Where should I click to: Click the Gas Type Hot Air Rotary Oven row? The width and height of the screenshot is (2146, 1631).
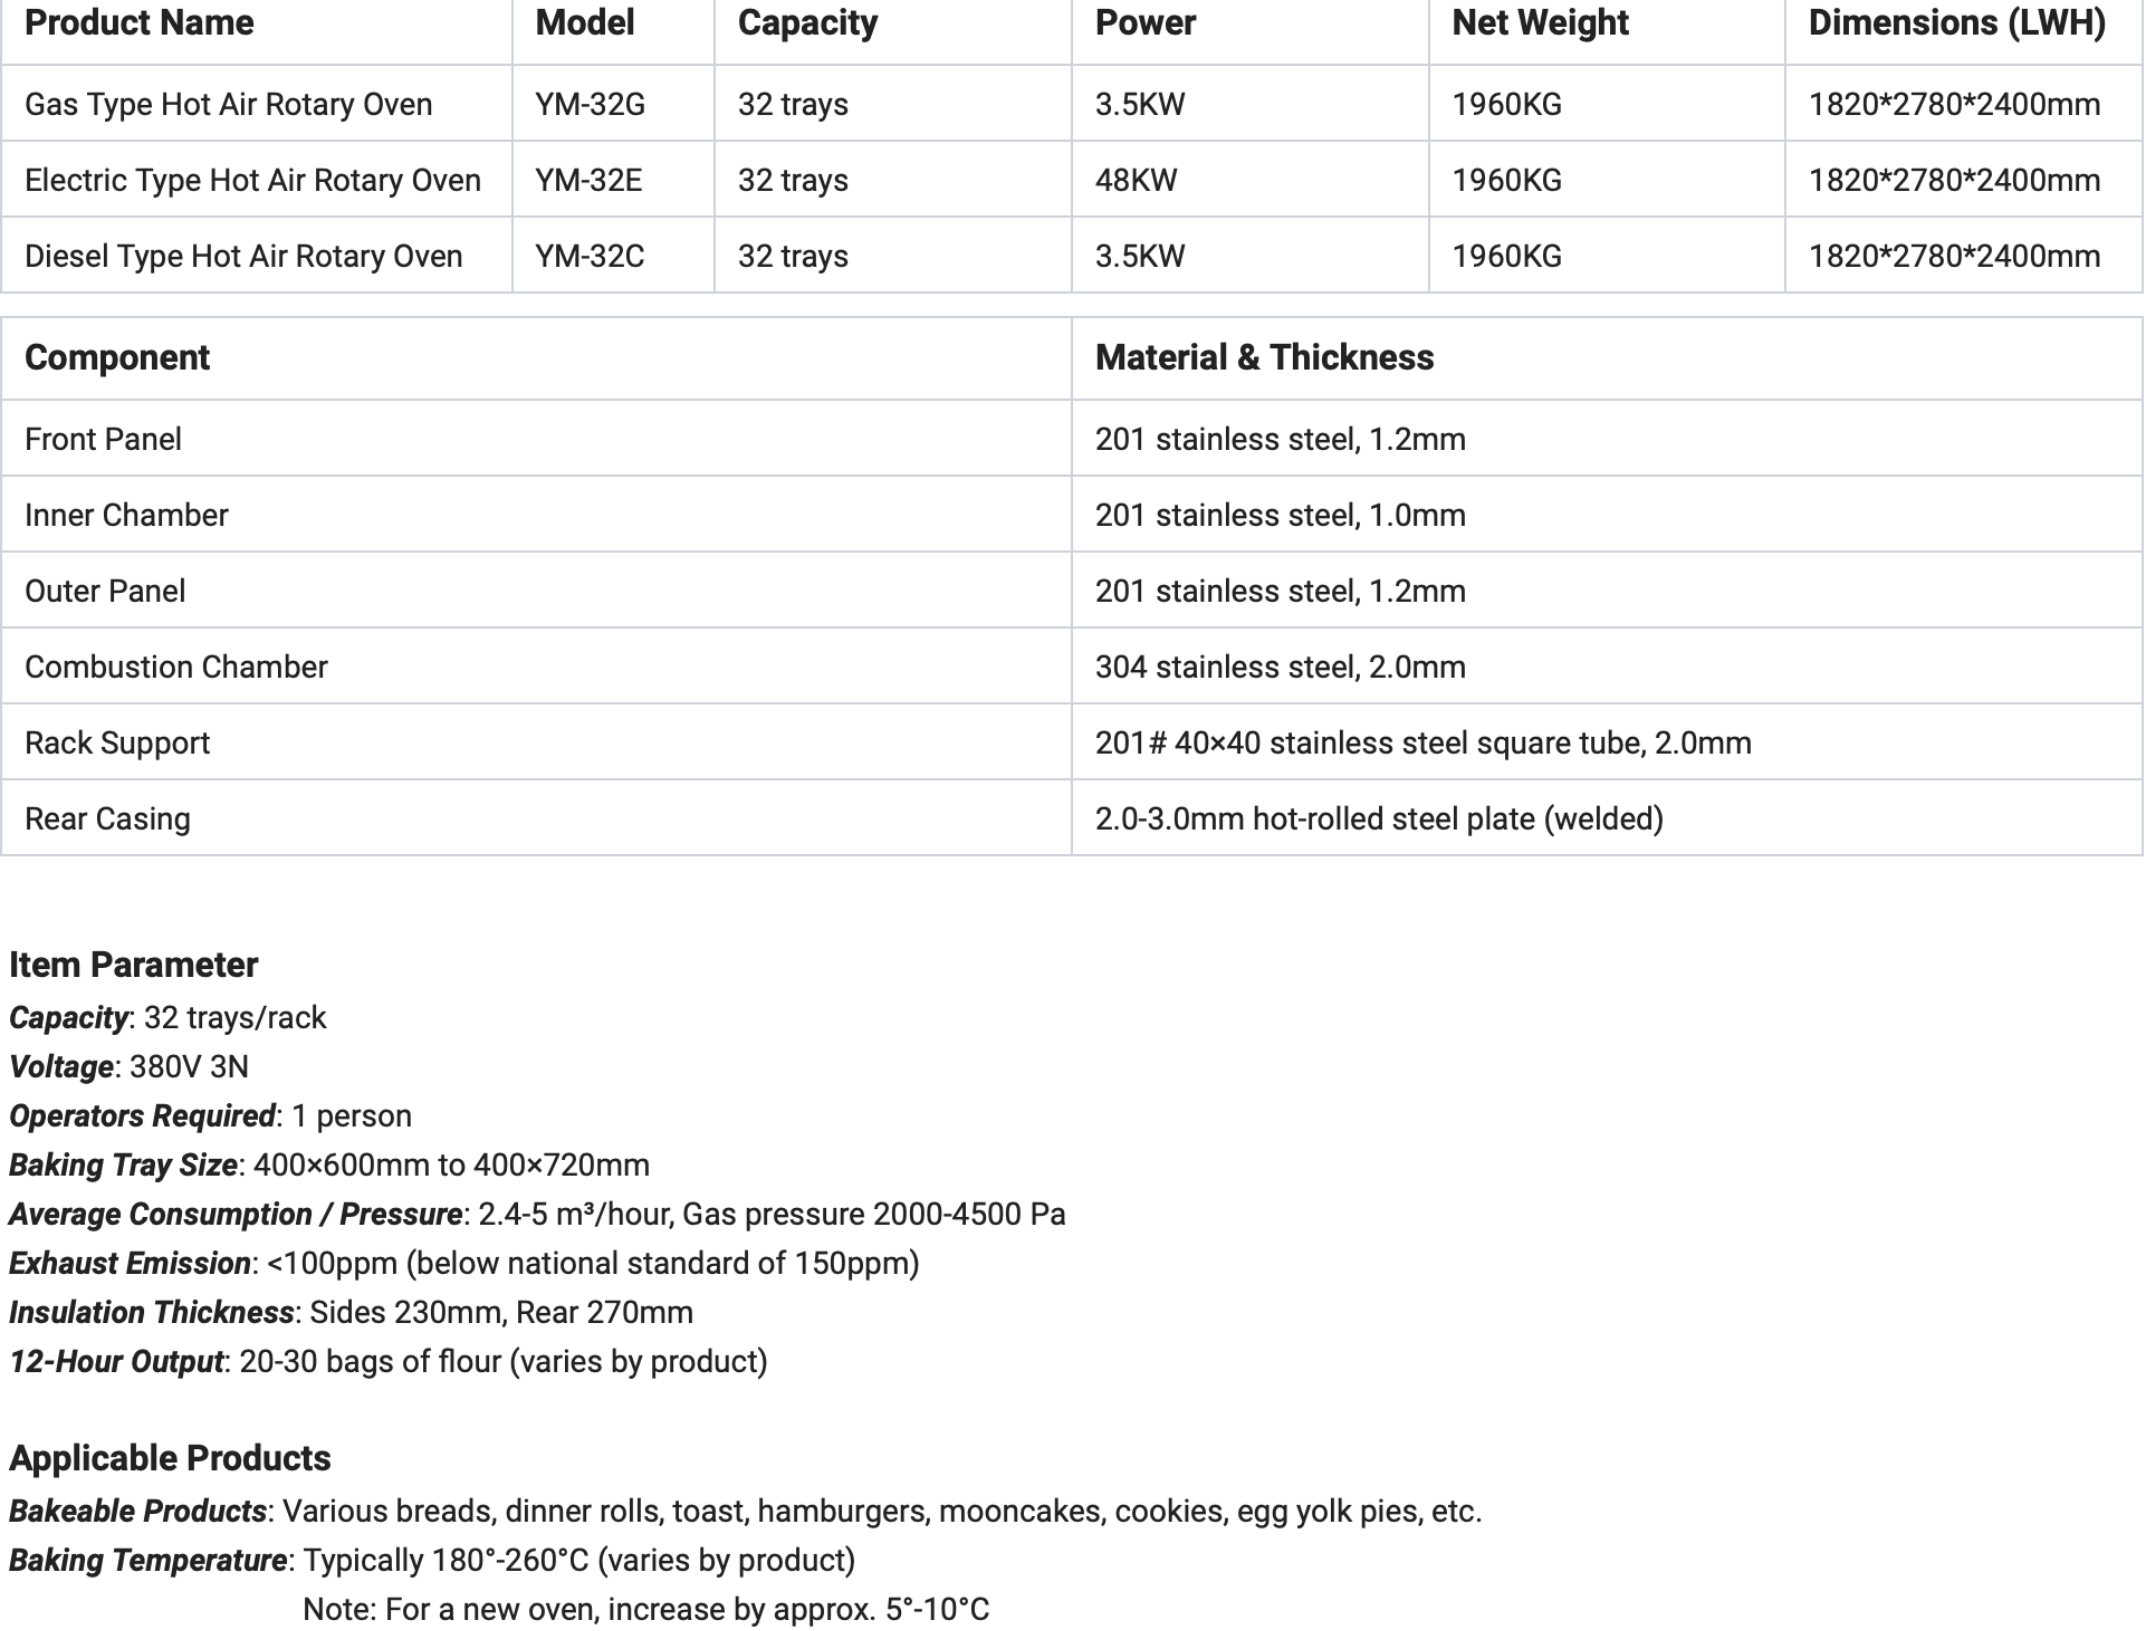click(x=1071, y=104)
